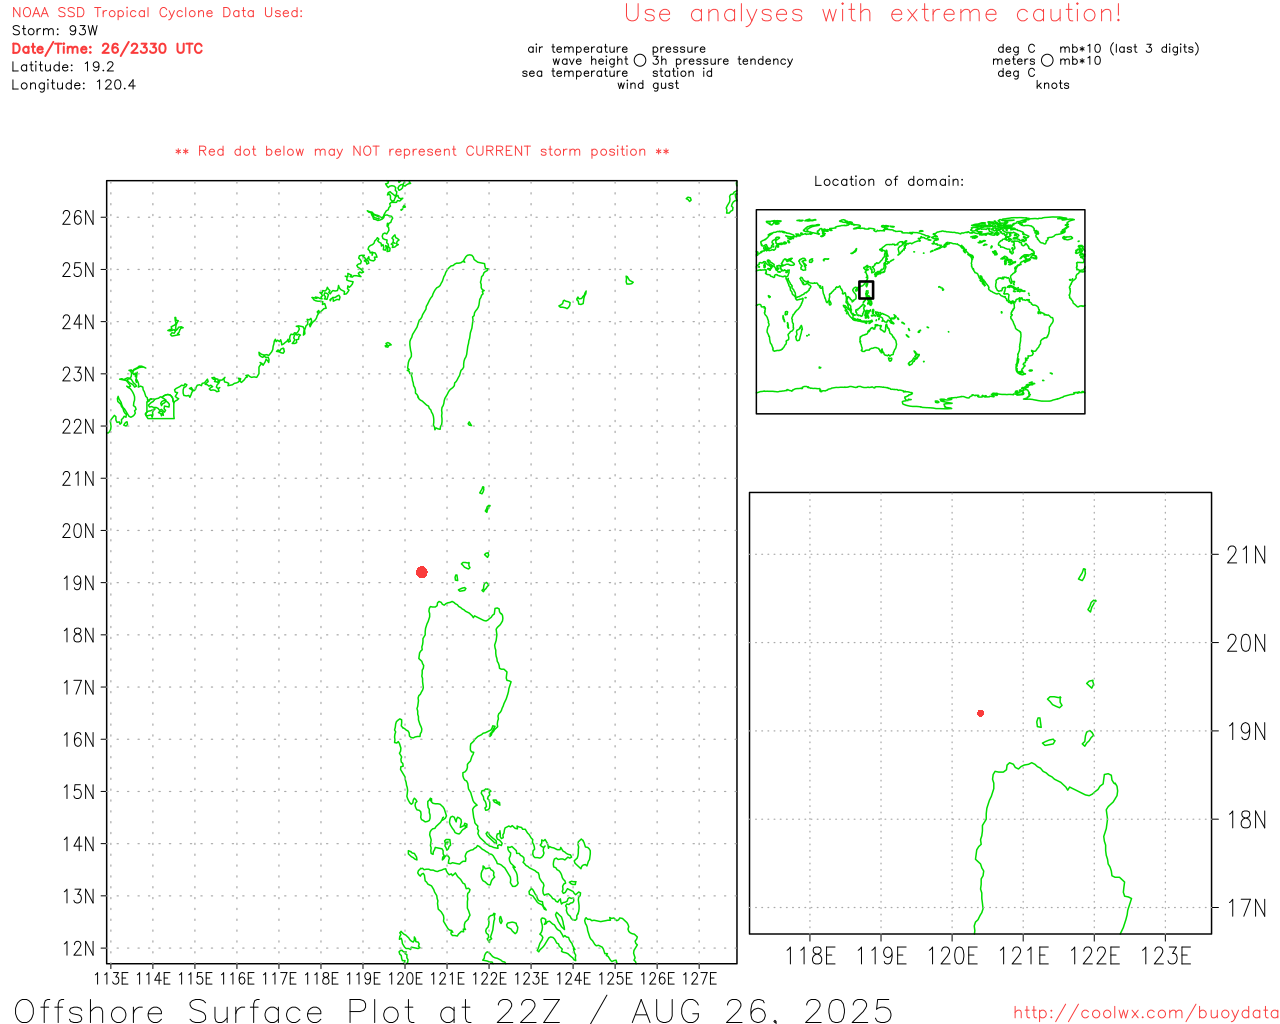Click the 117E longitude label on main map
1280x1024 pixels.
pyautogui.click(x=279, y=979)
